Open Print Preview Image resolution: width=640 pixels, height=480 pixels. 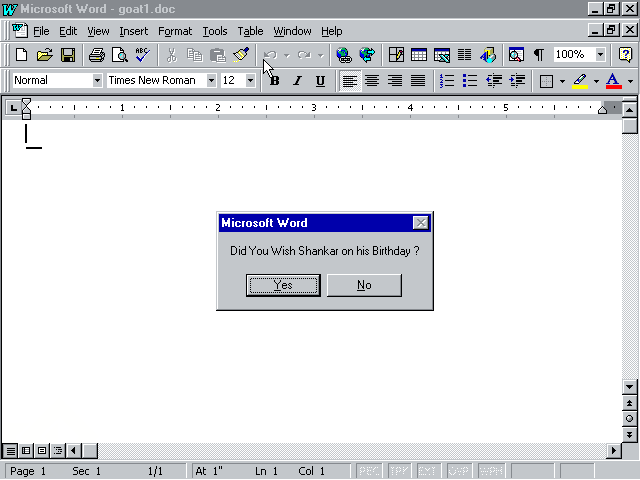[120, 55]
